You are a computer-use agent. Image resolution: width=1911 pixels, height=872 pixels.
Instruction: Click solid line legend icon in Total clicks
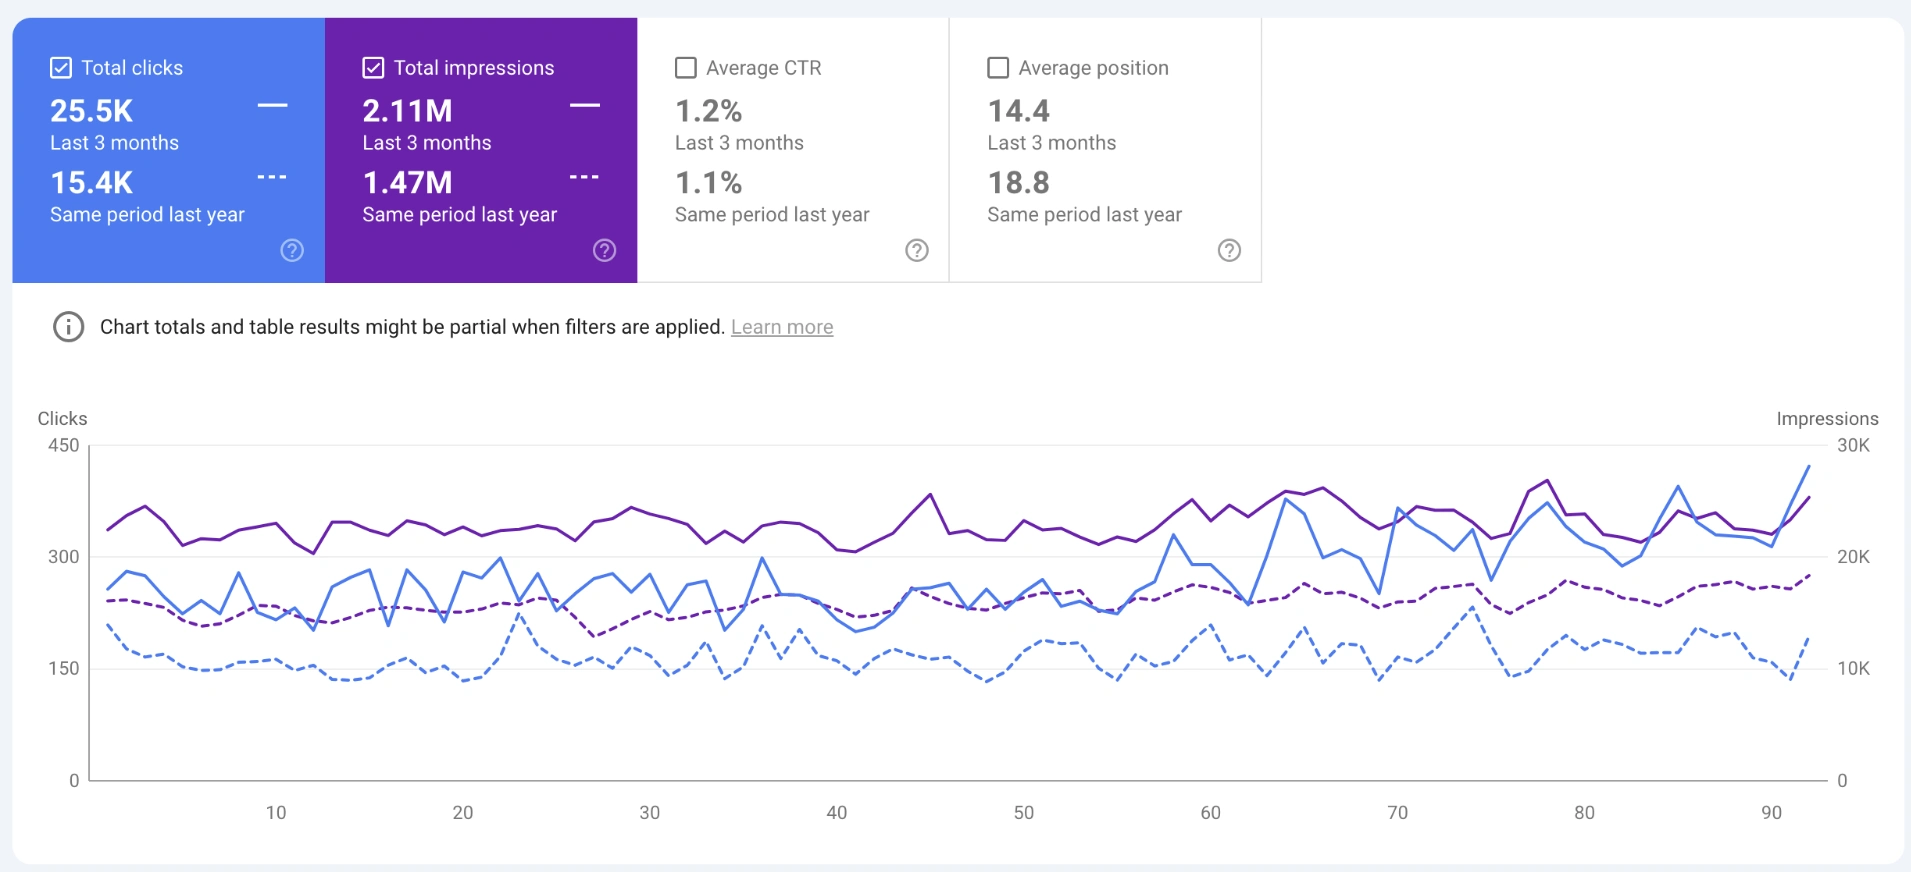272,105
